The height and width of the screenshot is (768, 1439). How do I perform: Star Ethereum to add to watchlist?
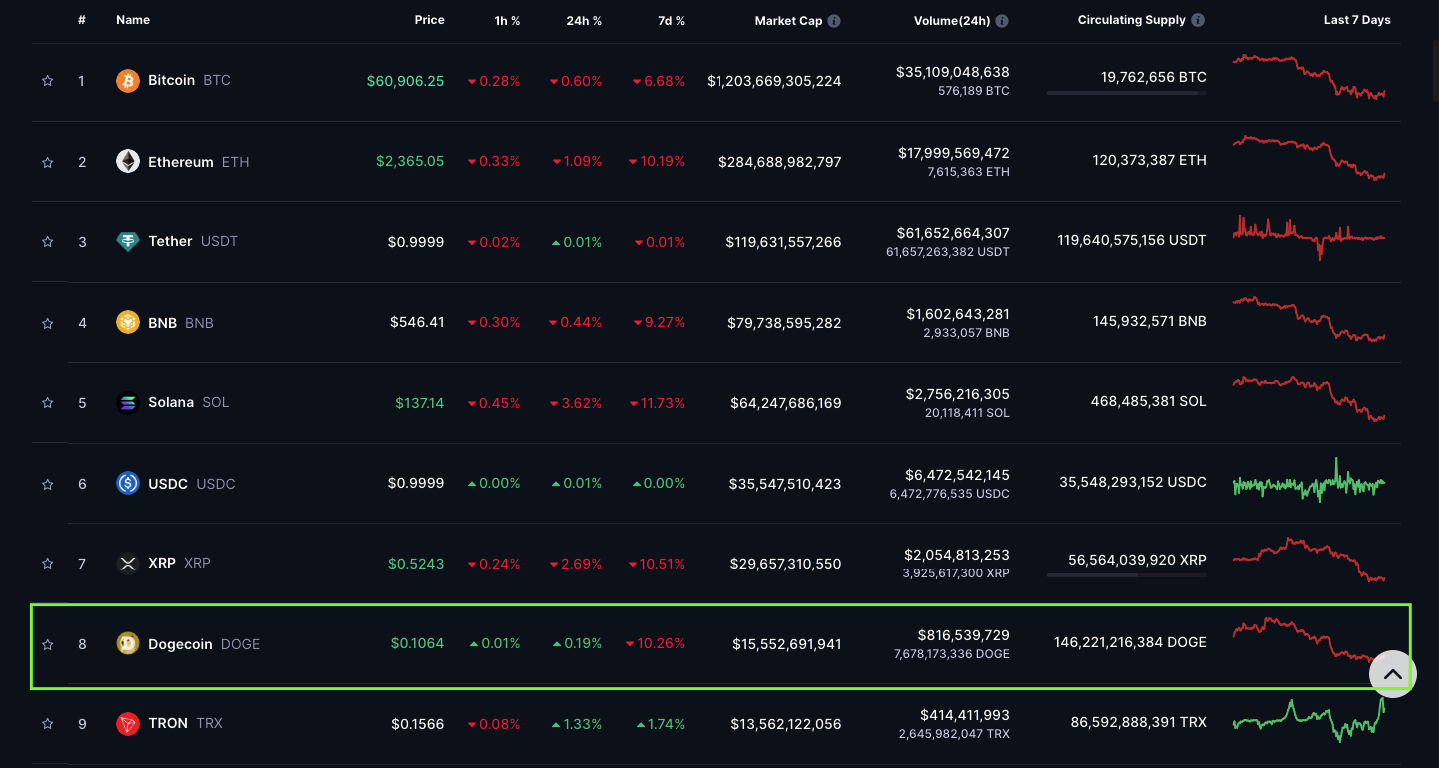[x=47, y=162]
